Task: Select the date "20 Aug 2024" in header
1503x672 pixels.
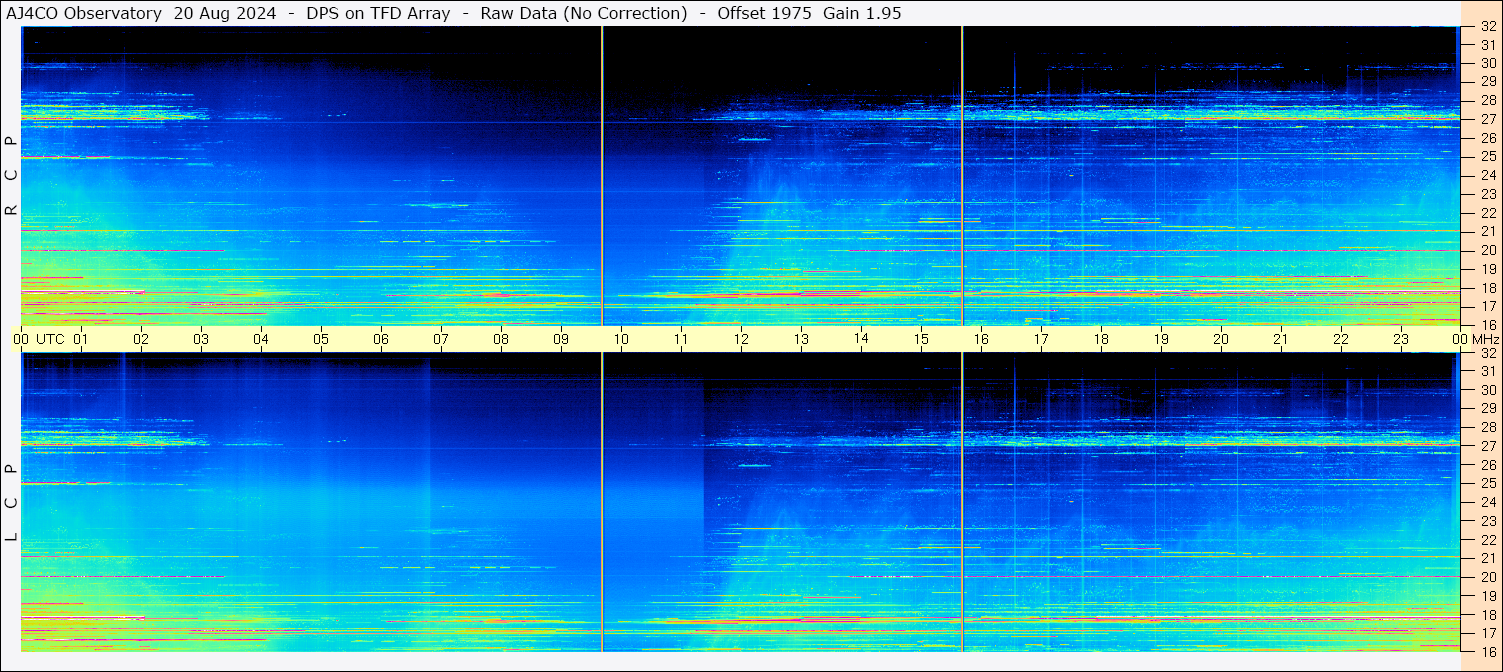Action: pyautogui.click(x=225, y=13)
